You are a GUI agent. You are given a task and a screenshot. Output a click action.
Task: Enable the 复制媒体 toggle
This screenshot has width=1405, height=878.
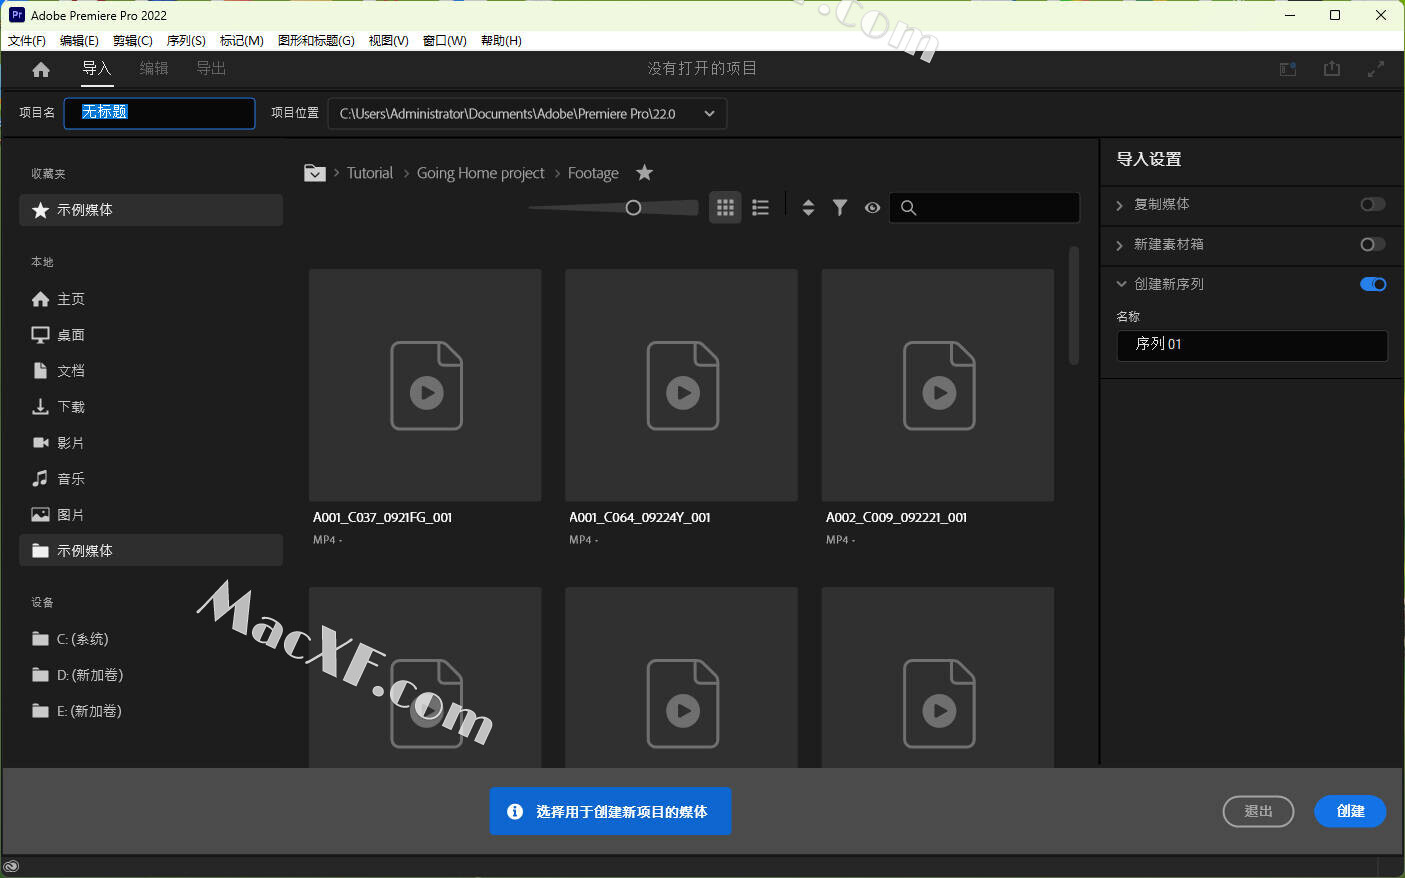point(1373,204)
